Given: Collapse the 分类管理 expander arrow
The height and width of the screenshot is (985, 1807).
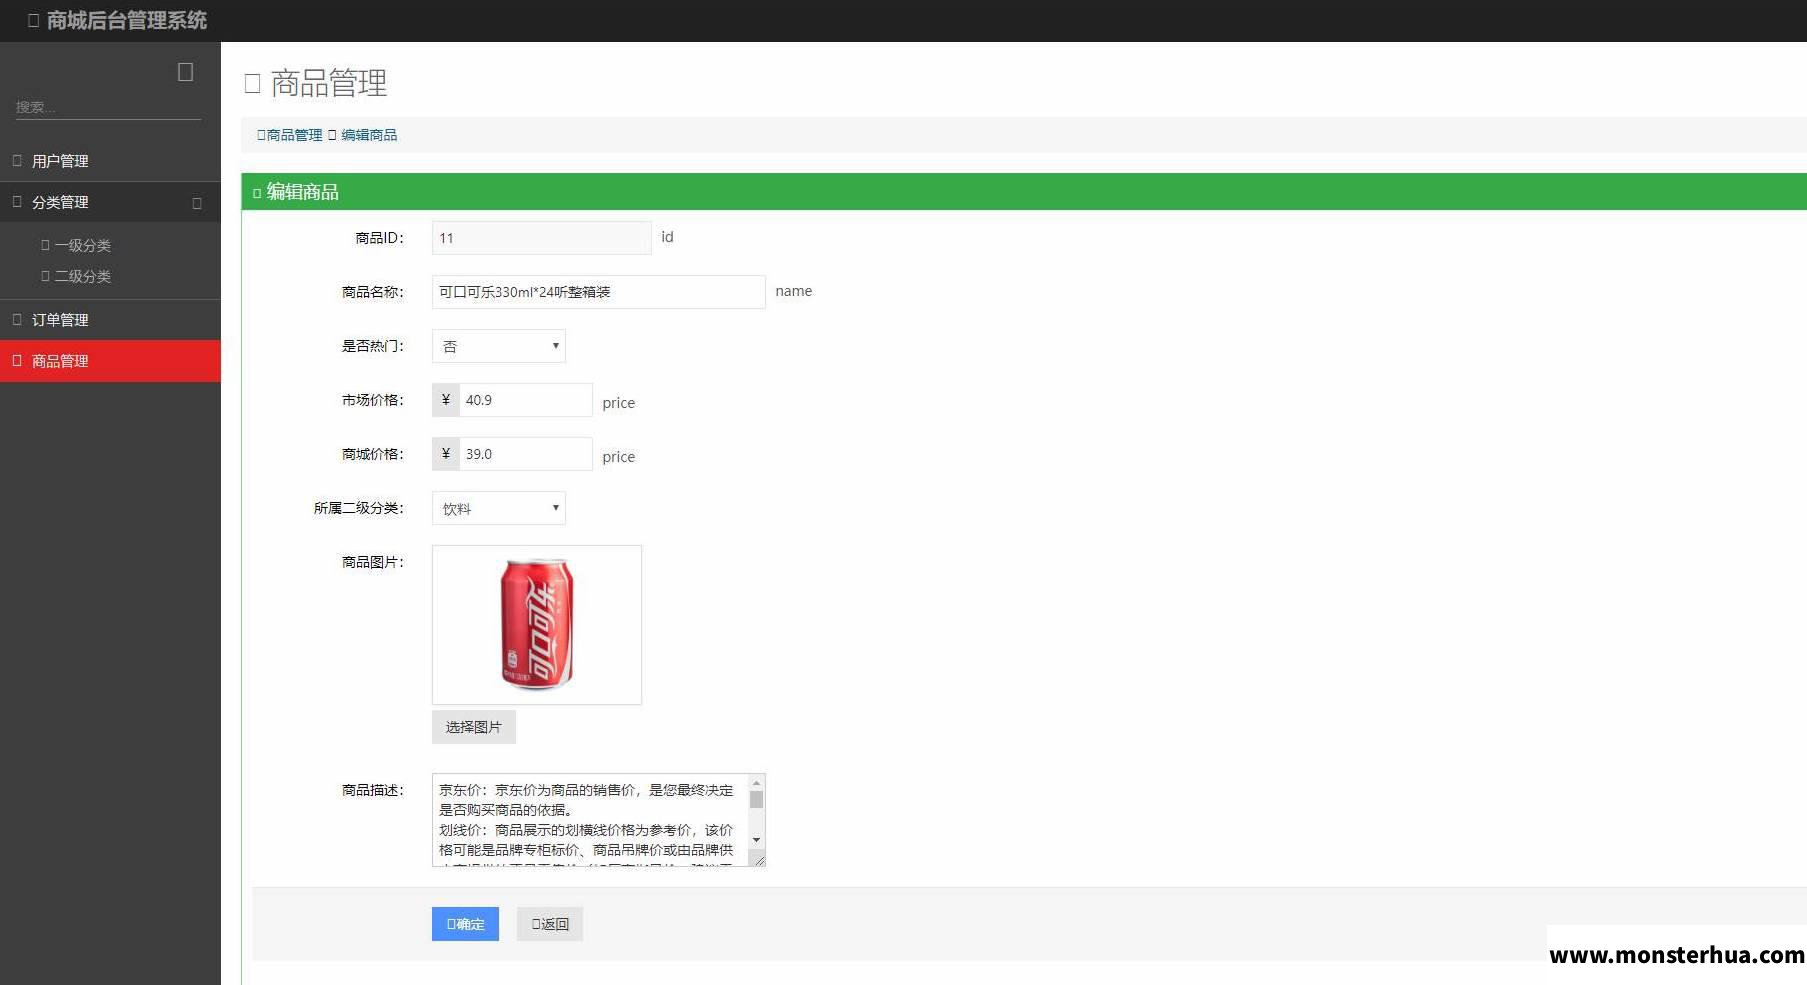Looking at the screenshot, I should 197,203.
